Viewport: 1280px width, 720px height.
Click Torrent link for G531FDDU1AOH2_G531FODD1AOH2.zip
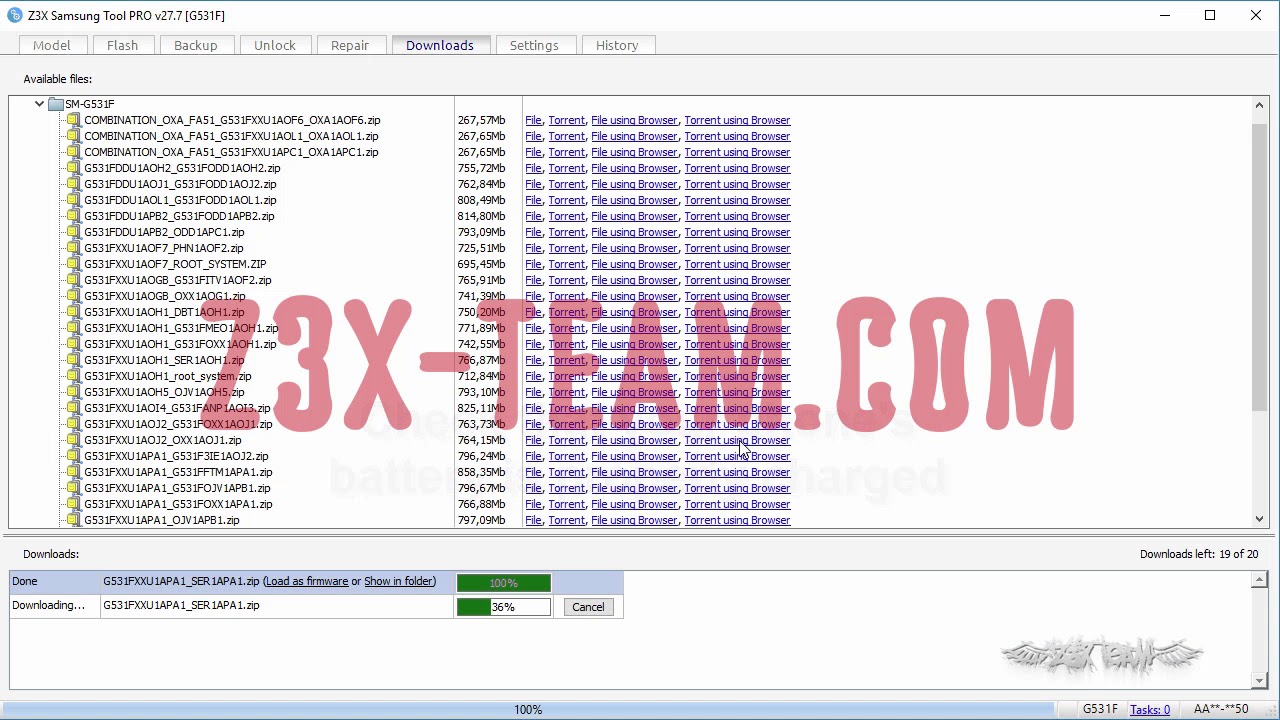coord(566,168)
